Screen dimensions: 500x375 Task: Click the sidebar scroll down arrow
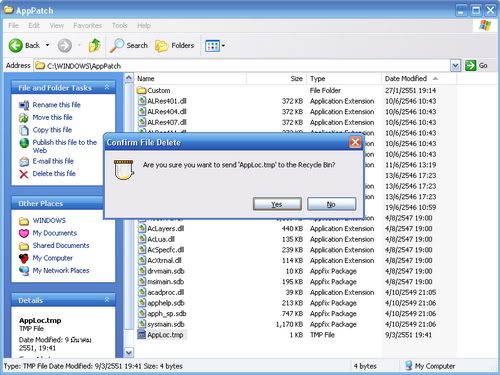click(x=129, y=352)
